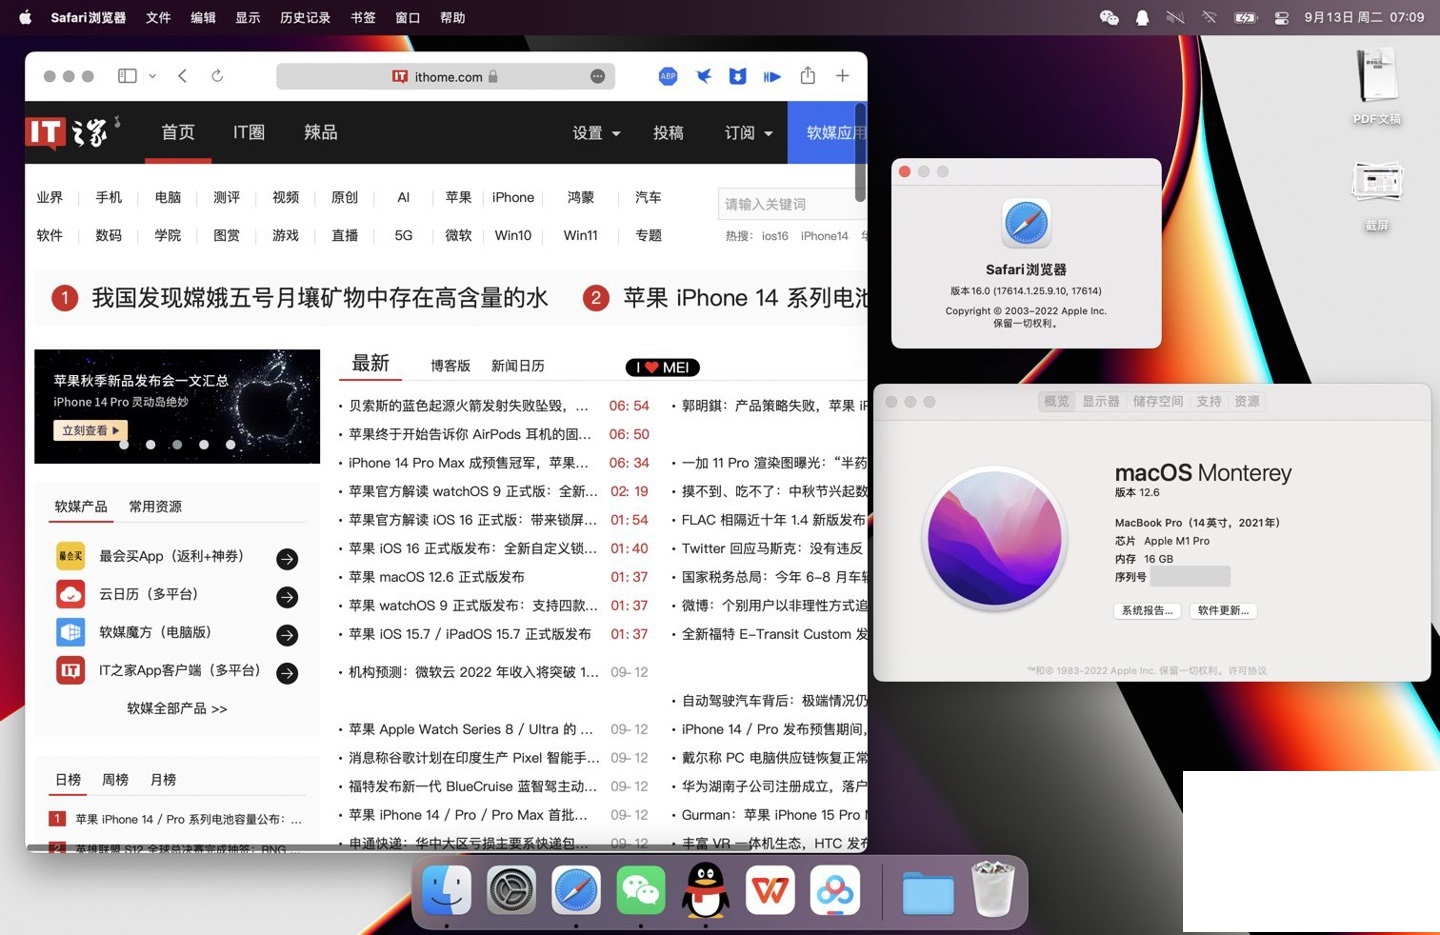Switch to 常用资源 tab
1440x935 pixels.
155,507
